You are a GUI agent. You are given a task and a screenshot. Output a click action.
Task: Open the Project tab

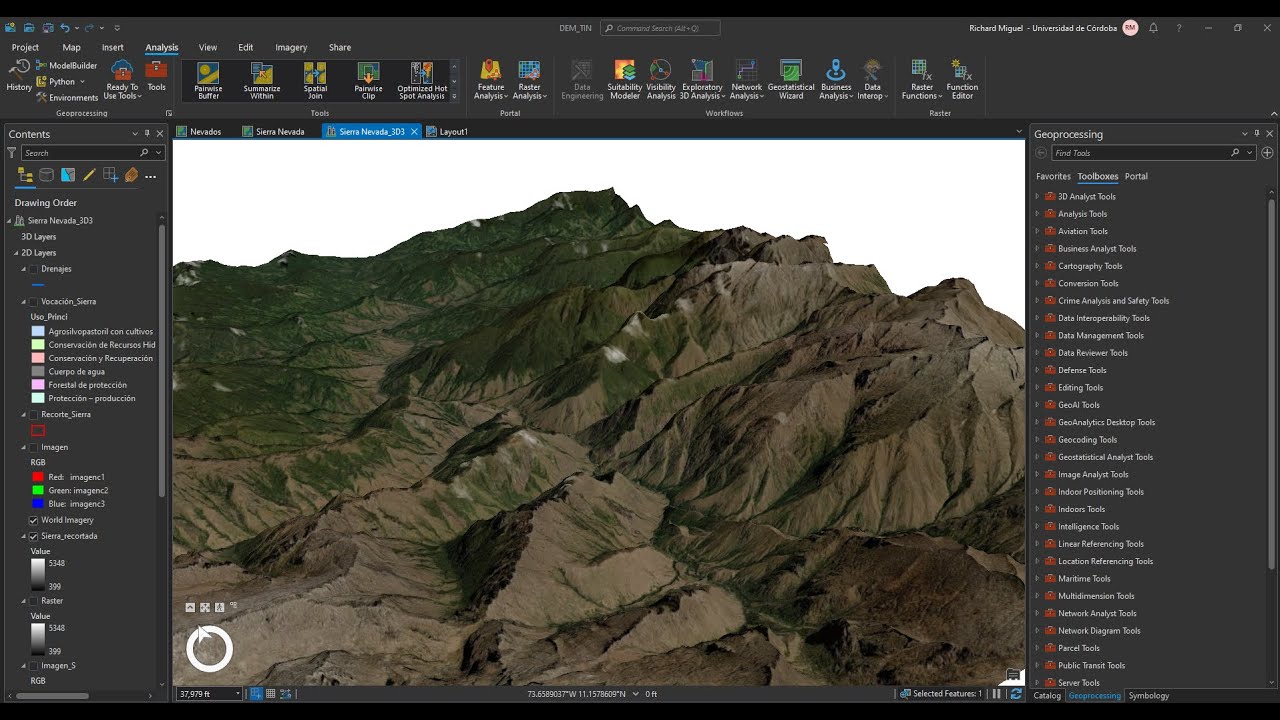click(x=25, y=47)
